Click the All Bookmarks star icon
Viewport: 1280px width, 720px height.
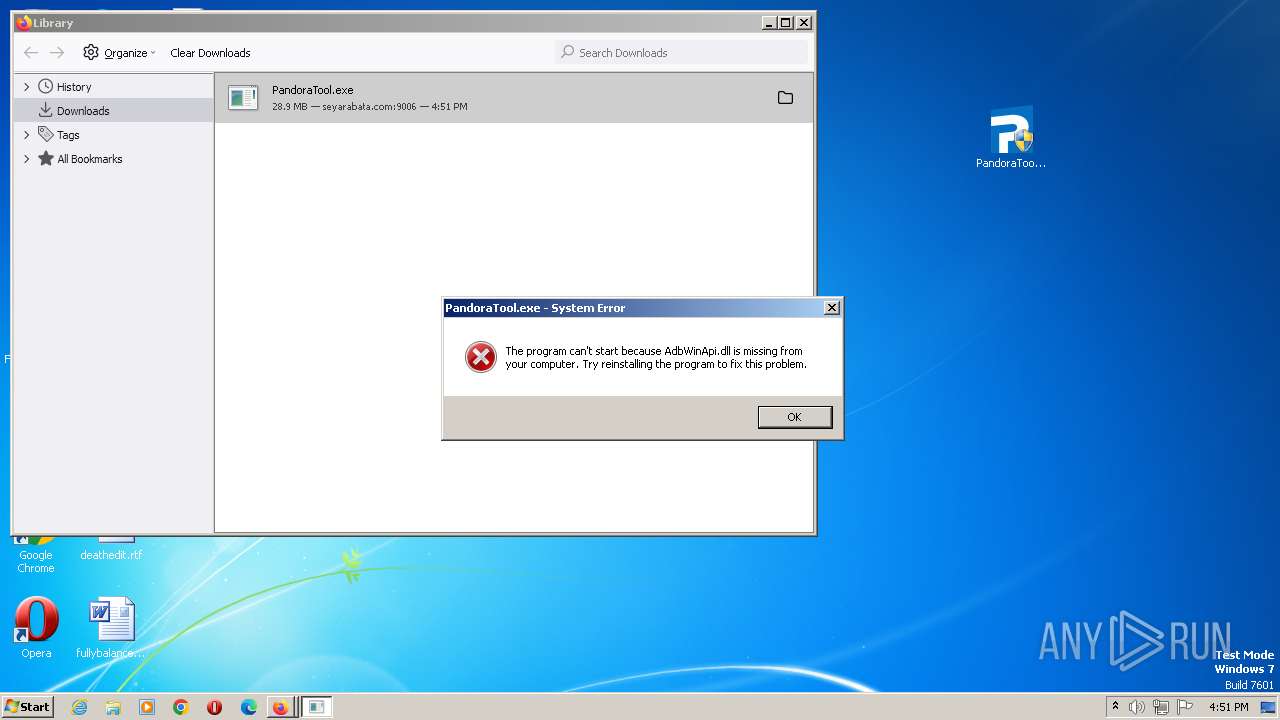pyautogui.click(x=45, y=158)
